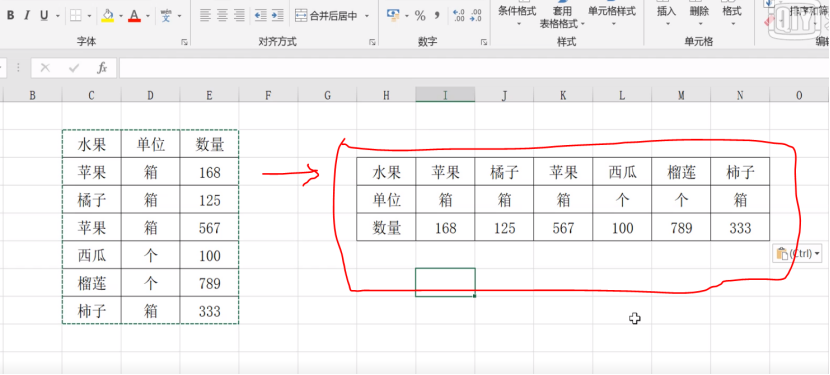Viewport: 830px width, 375px height.
Task: Click the fx insert function button
Action: 102,68
